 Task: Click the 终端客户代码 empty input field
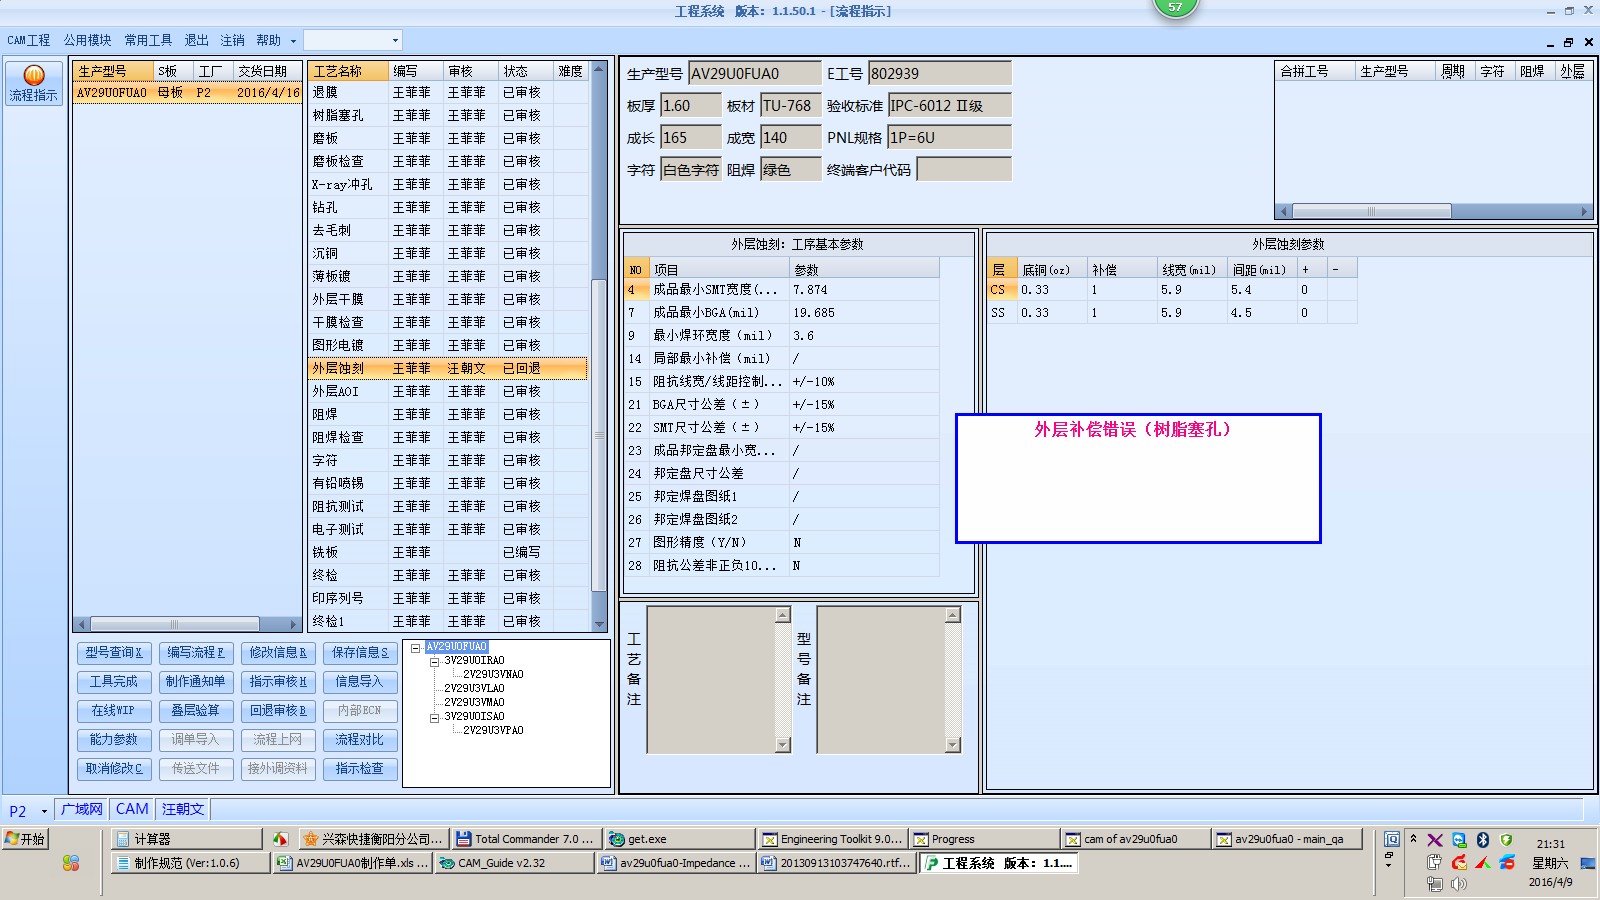(x=964, y=170)
